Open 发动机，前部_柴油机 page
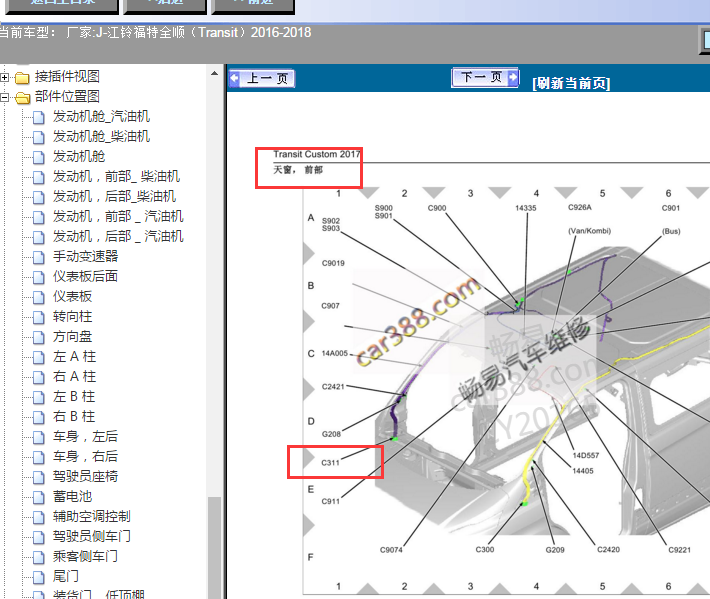 [x=116, y=176]
